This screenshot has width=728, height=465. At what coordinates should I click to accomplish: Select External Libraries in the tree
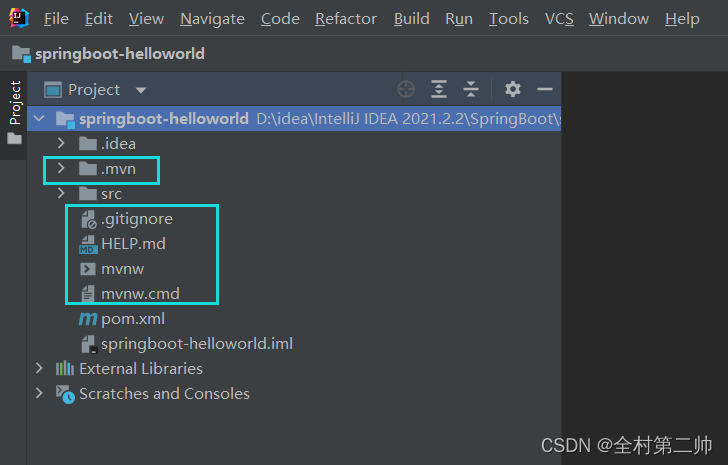pyautogui.click(x=141, y=368)
